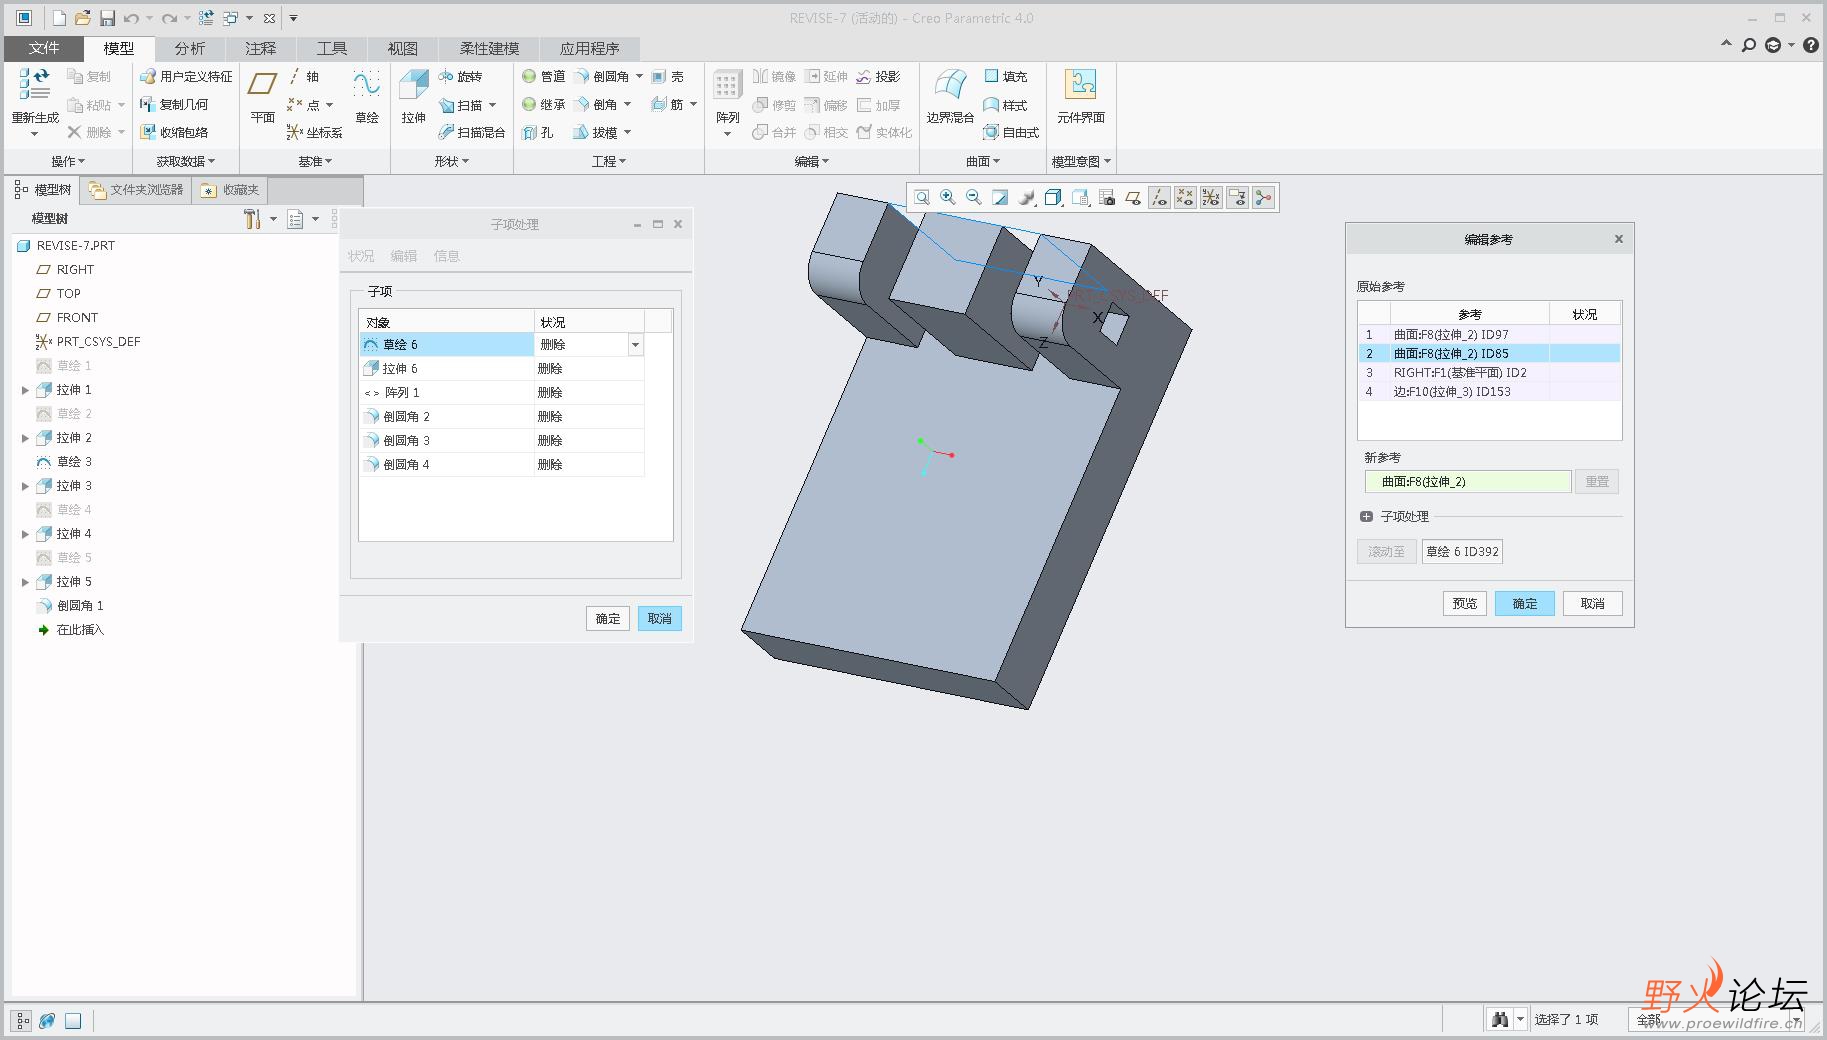
Task: Open the 模型意图 group dropdown
Action: (1082, 161)
